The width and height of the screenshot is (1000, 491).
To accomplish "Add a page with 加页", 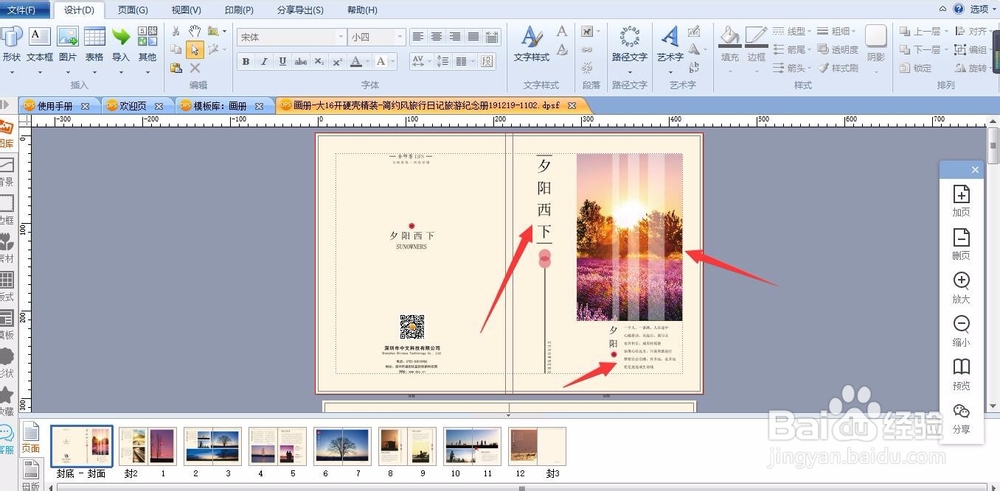I will click(961, 201).
